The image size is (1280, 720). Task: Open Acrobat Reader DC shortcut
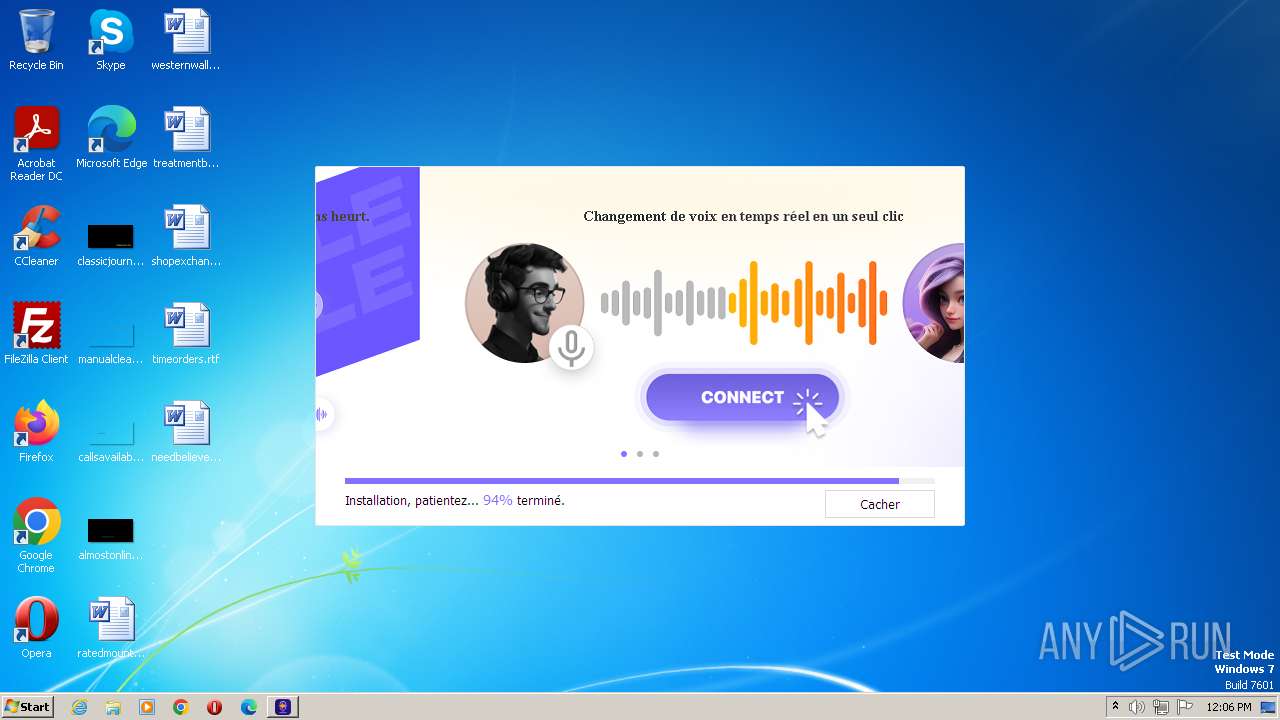pyautogui.click(x=36, y=143)
